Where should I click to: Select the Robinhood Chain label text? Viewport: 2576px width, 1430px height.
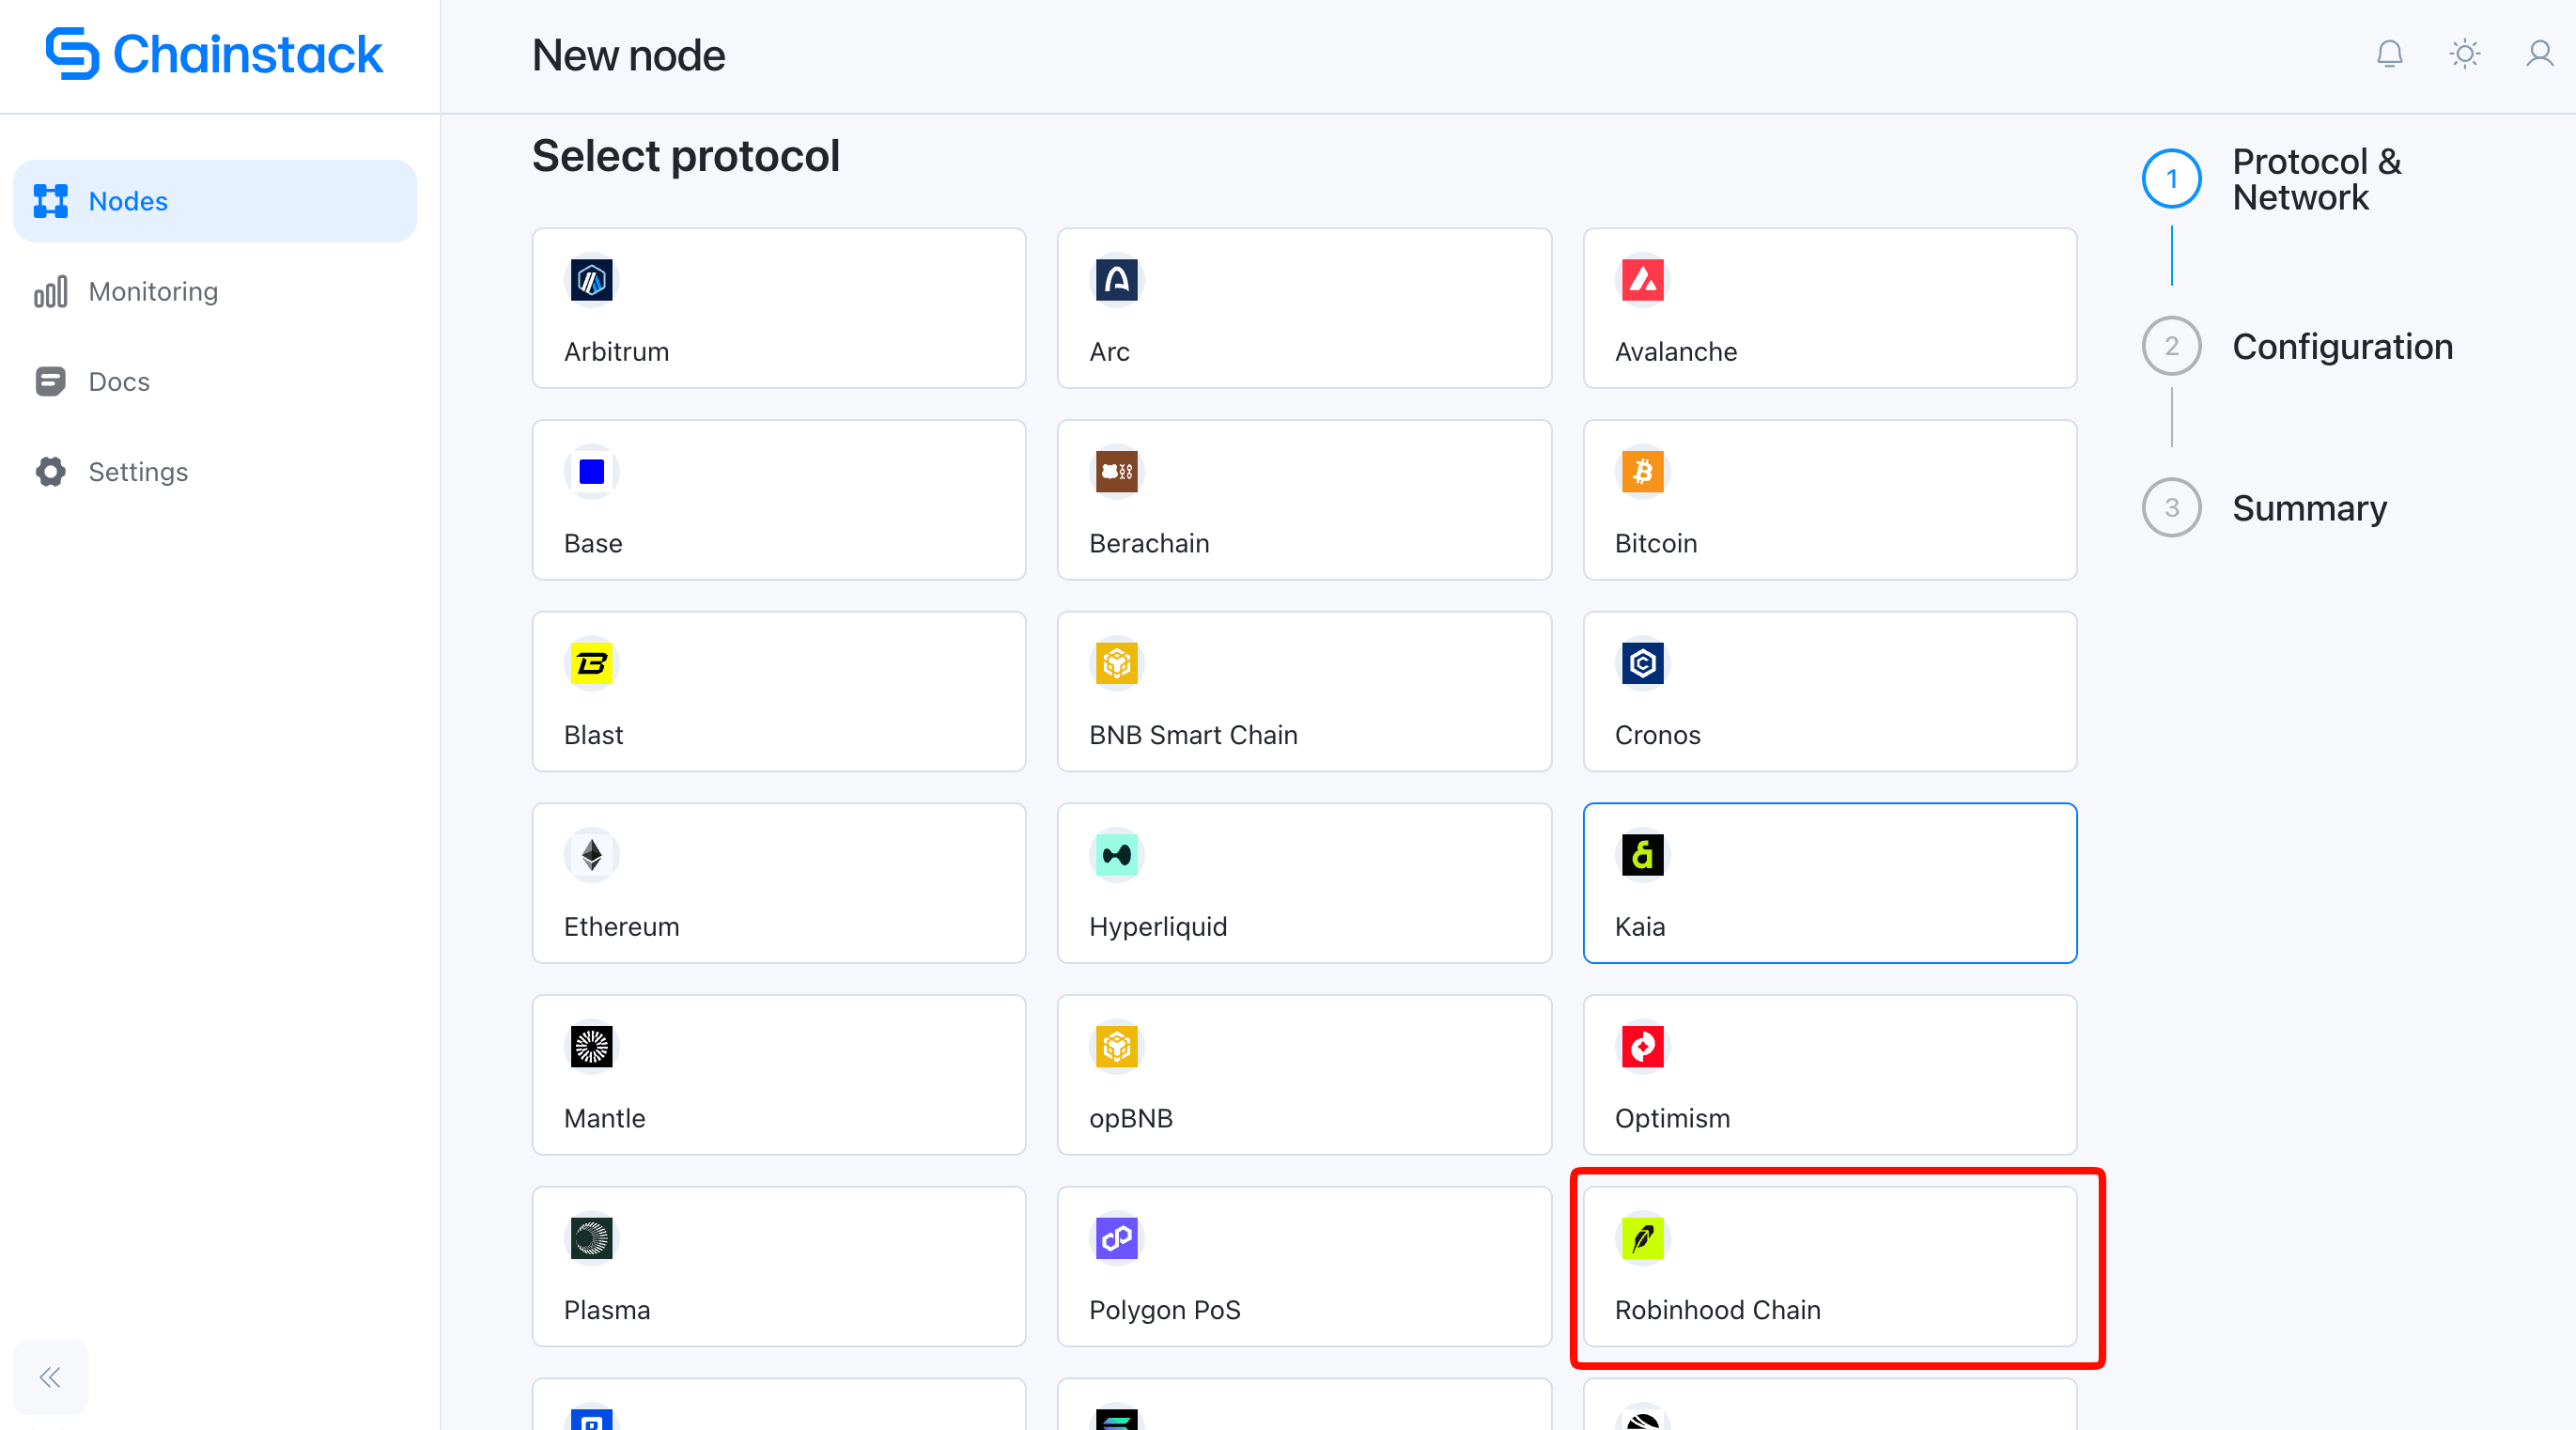tap(1717, 1310)
